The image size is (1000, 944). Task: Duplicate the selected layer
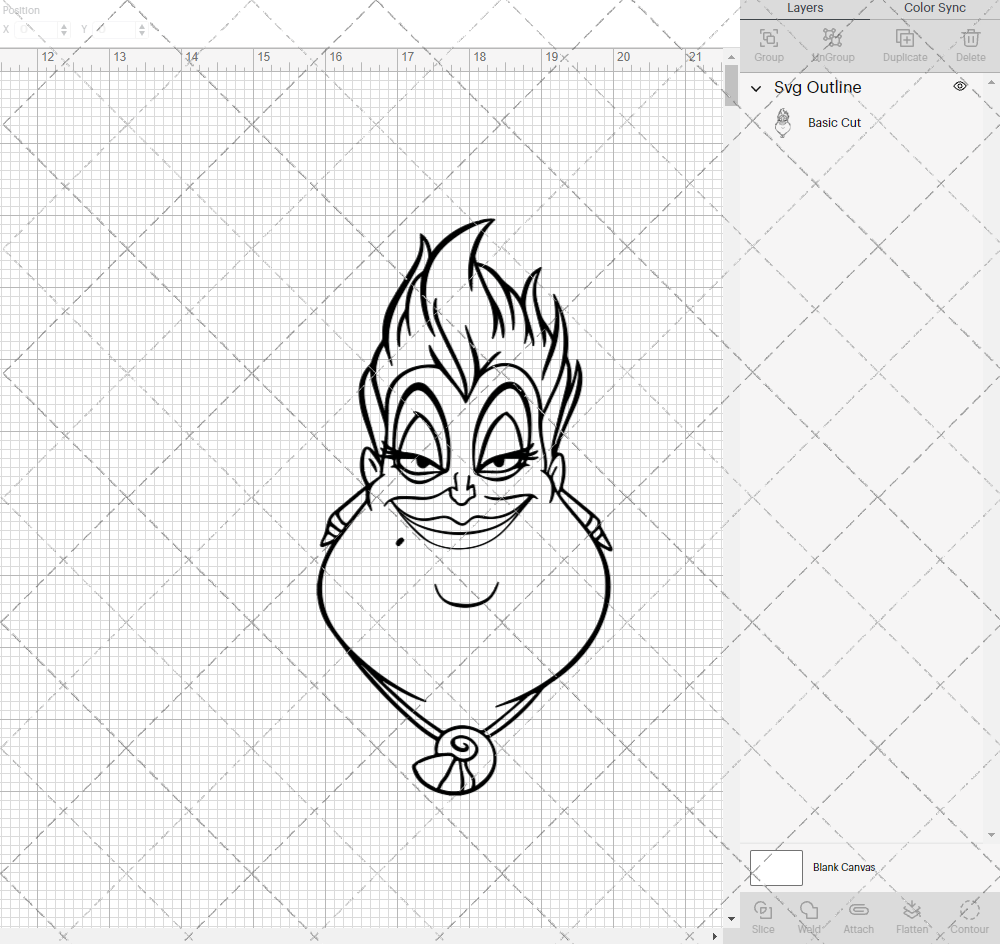tap(905, 38)
